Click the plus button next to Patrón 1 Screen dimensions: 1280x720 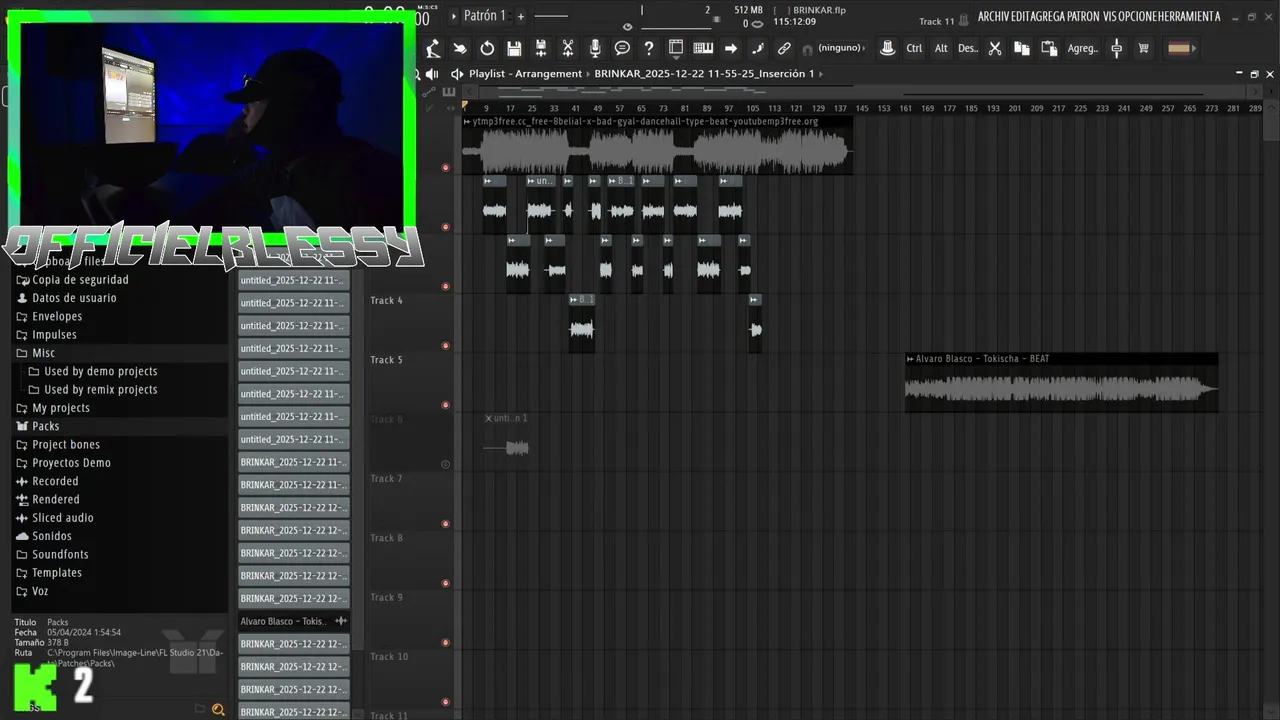coord(520,16)
